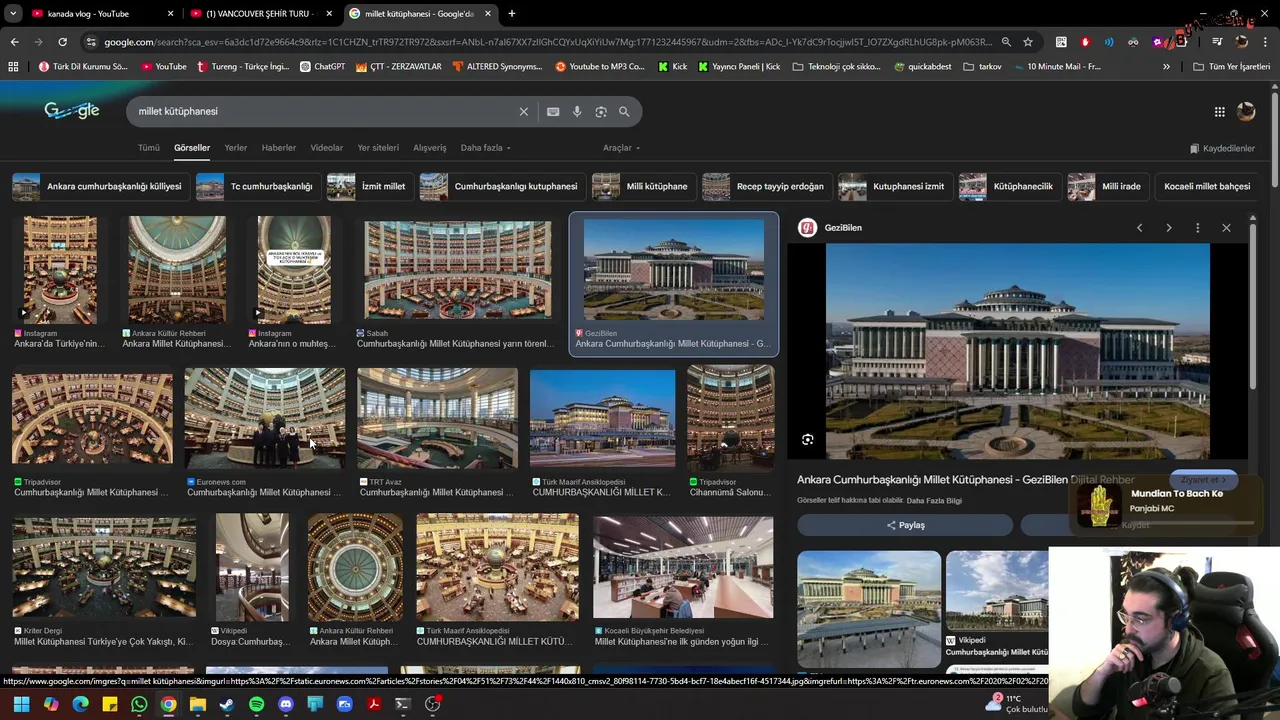Show hidden bookmarks with double chevron
Image resolution: width=1280 pixels, height=720 pixels.
1166,67
